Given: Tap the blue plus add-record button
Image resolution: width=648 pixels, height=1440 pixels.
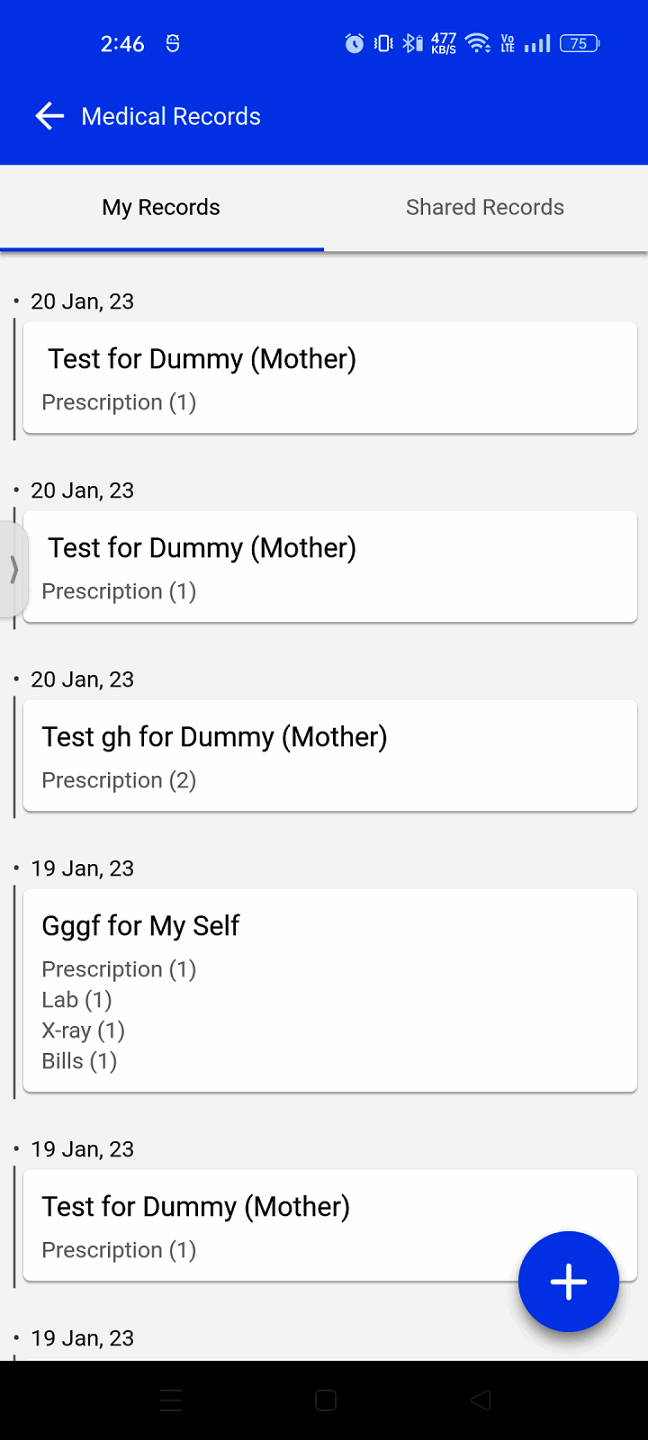Looking at the screenshot, I should (568, 1281).
